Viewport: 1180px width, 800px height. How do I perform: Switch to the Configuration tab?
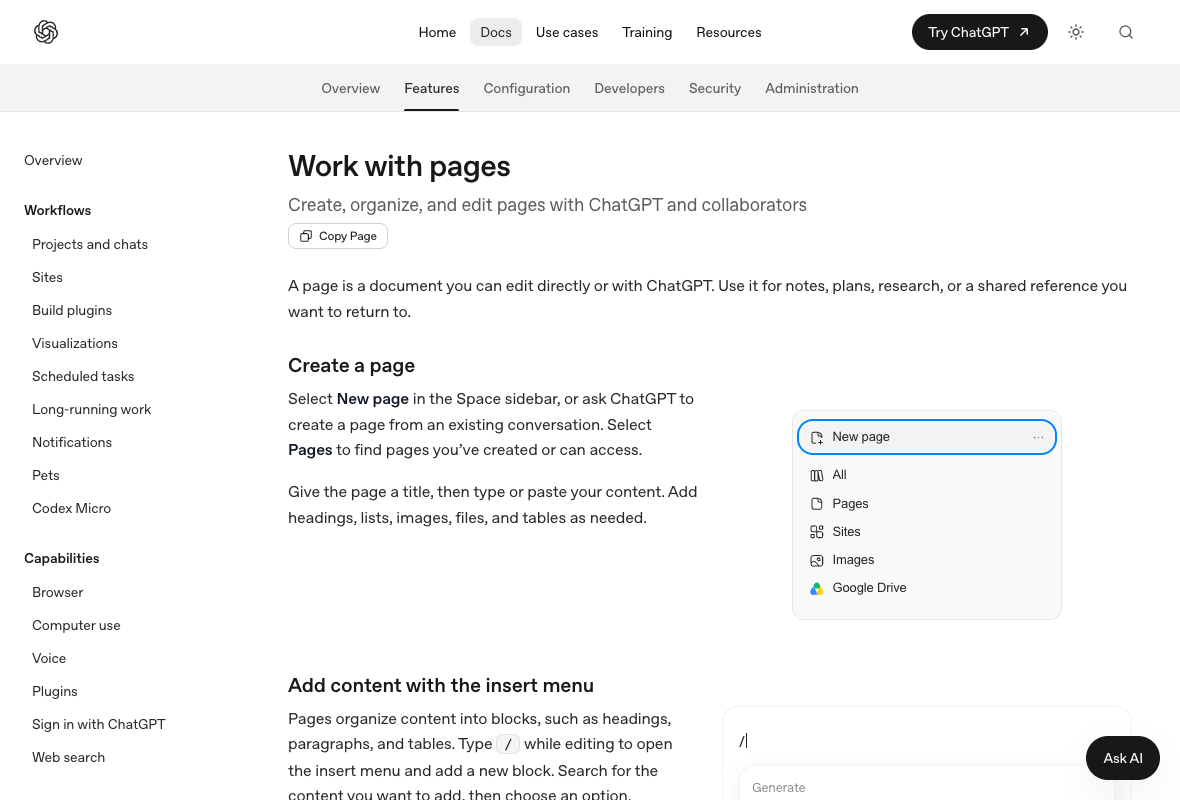point(527,88)
